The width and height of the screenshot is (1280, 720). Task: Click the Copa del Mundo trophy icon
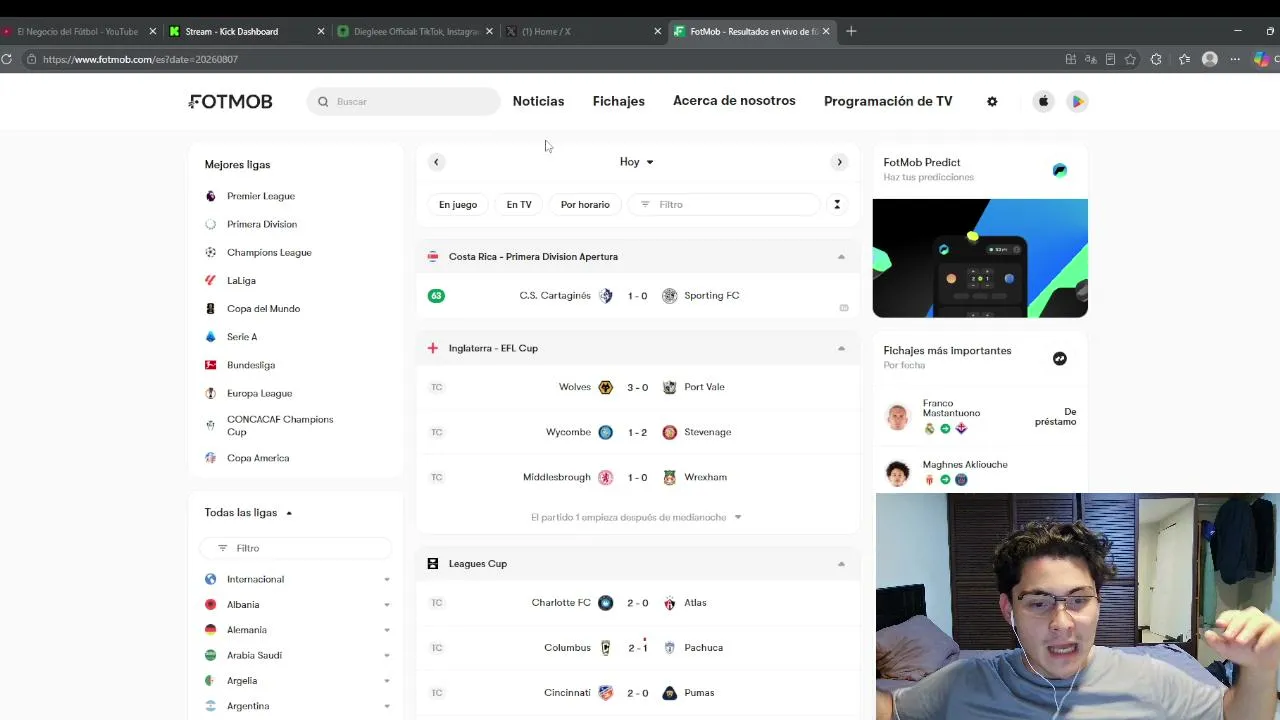210,308
